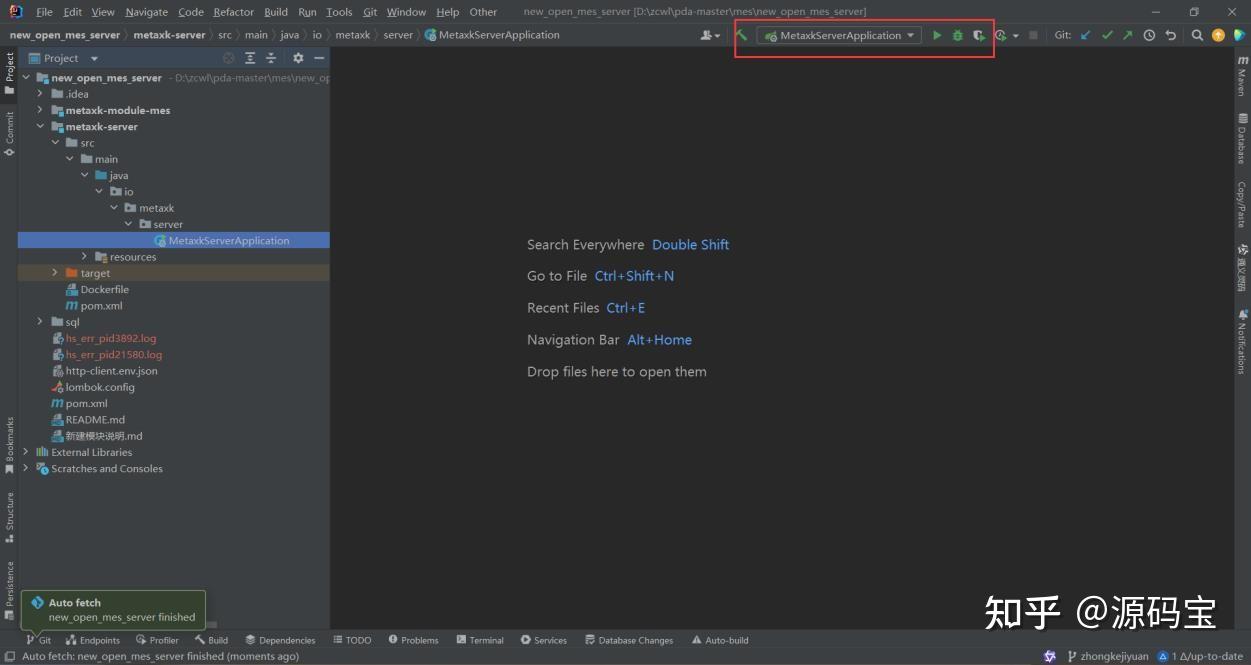The width and height of the screenshot is (1251, 665).
Task: Collapse the metaxk-server module
Action: tap(41, 127)
